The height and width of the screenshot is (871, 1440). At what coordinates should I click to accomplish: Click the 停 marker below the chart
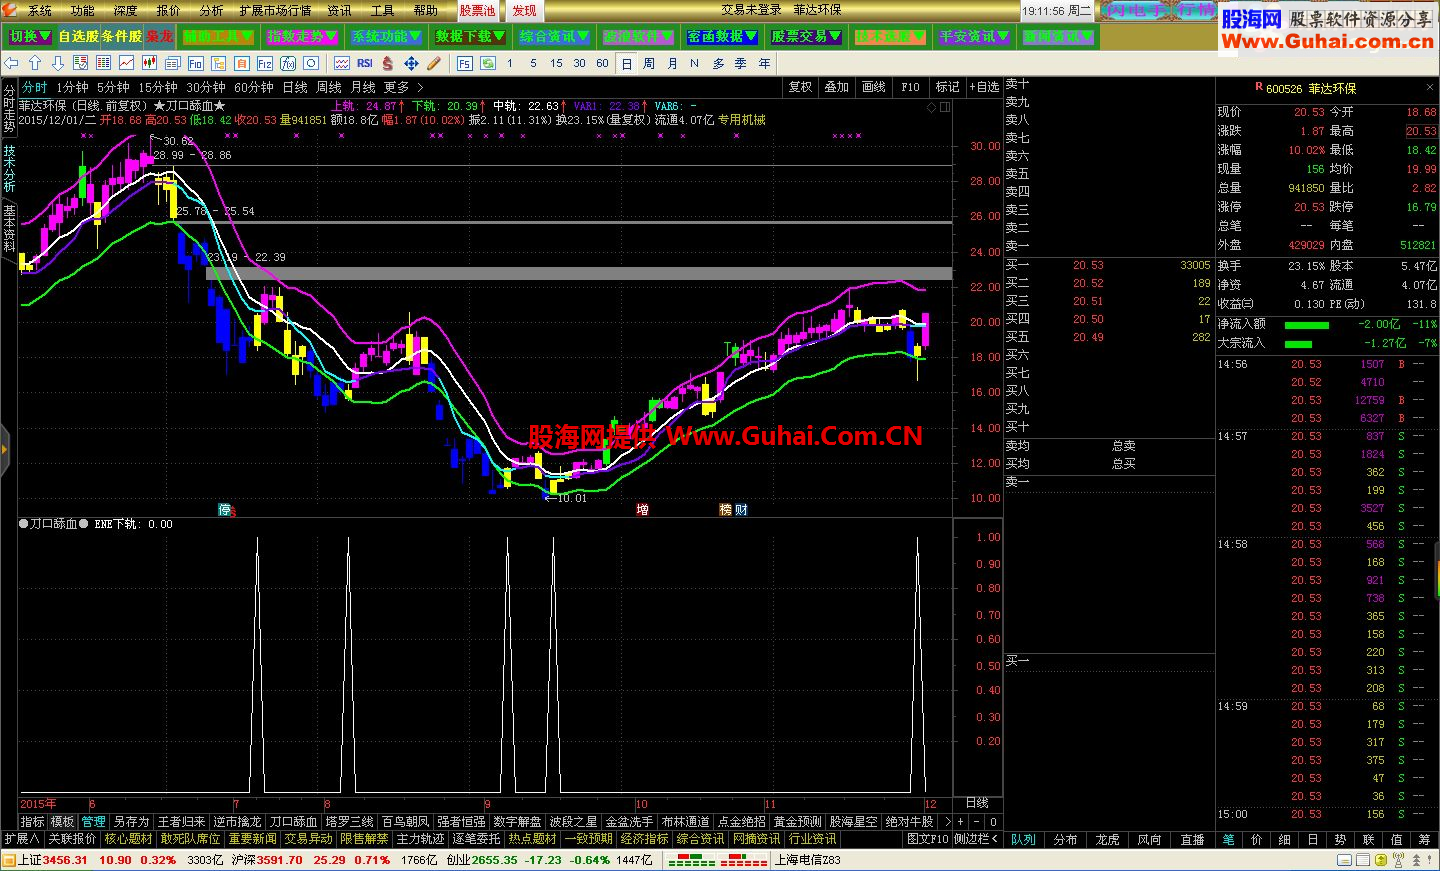tap(225, 510)
